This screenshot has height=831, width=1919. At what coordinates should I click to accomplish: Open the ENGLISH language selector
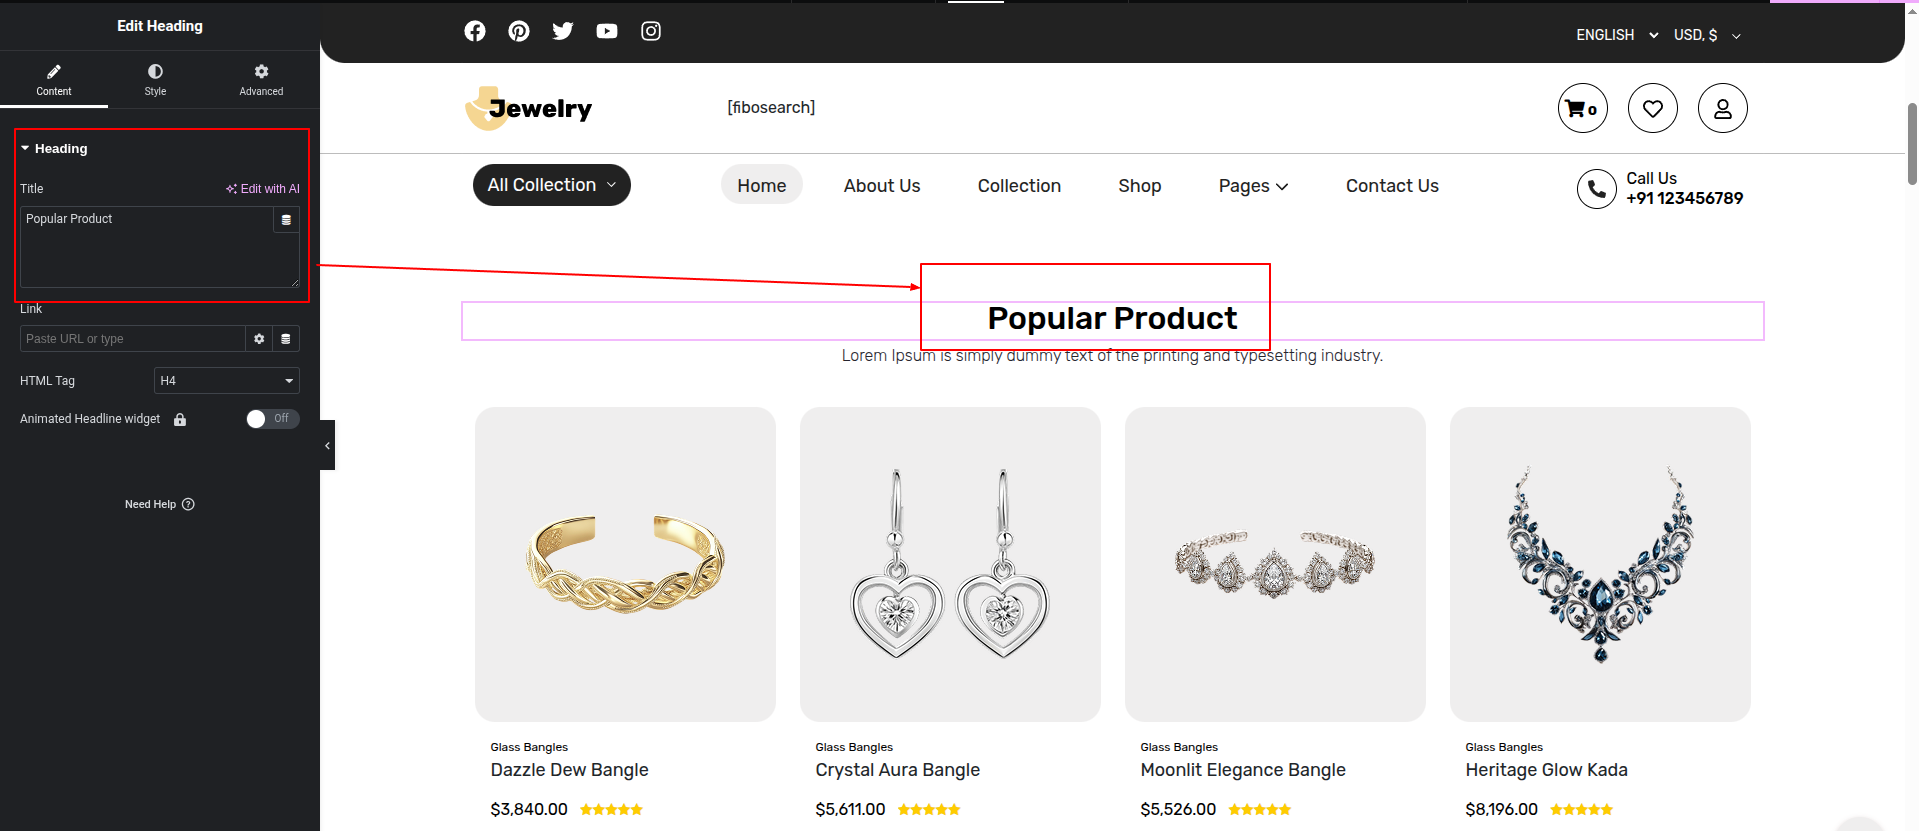1616,35
